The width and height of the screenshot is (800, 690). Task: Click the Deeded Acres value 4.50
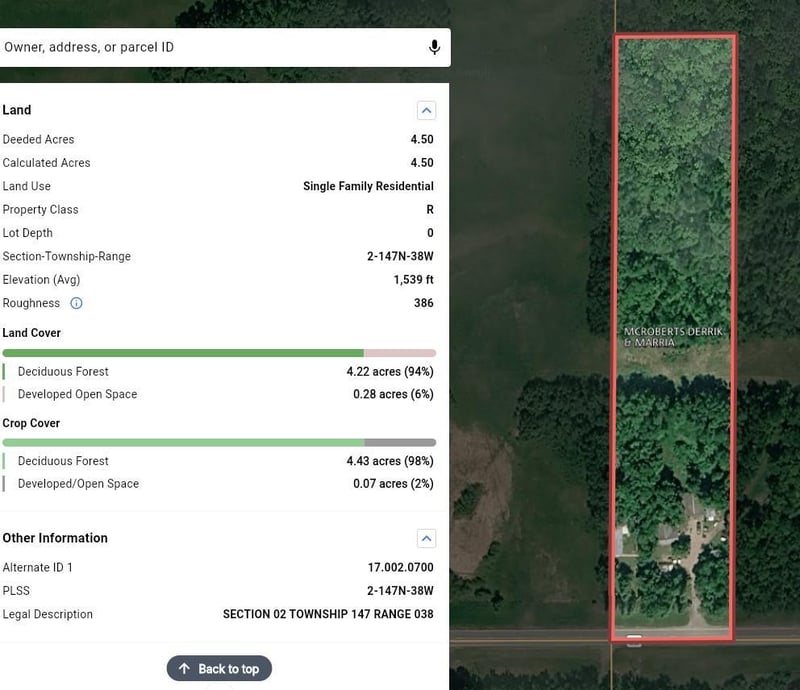(x=422, y=139)
